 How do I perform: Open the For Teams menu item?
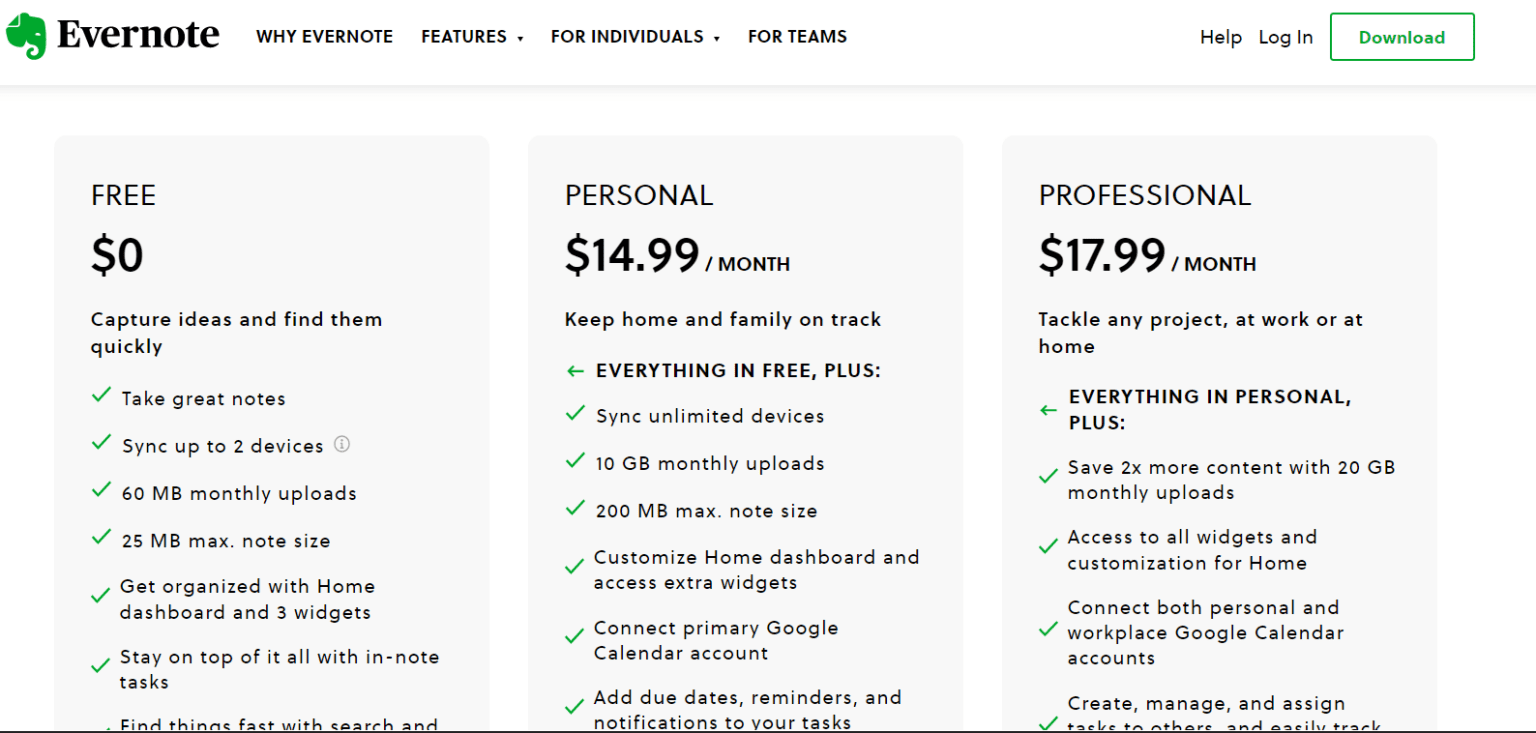797,37
